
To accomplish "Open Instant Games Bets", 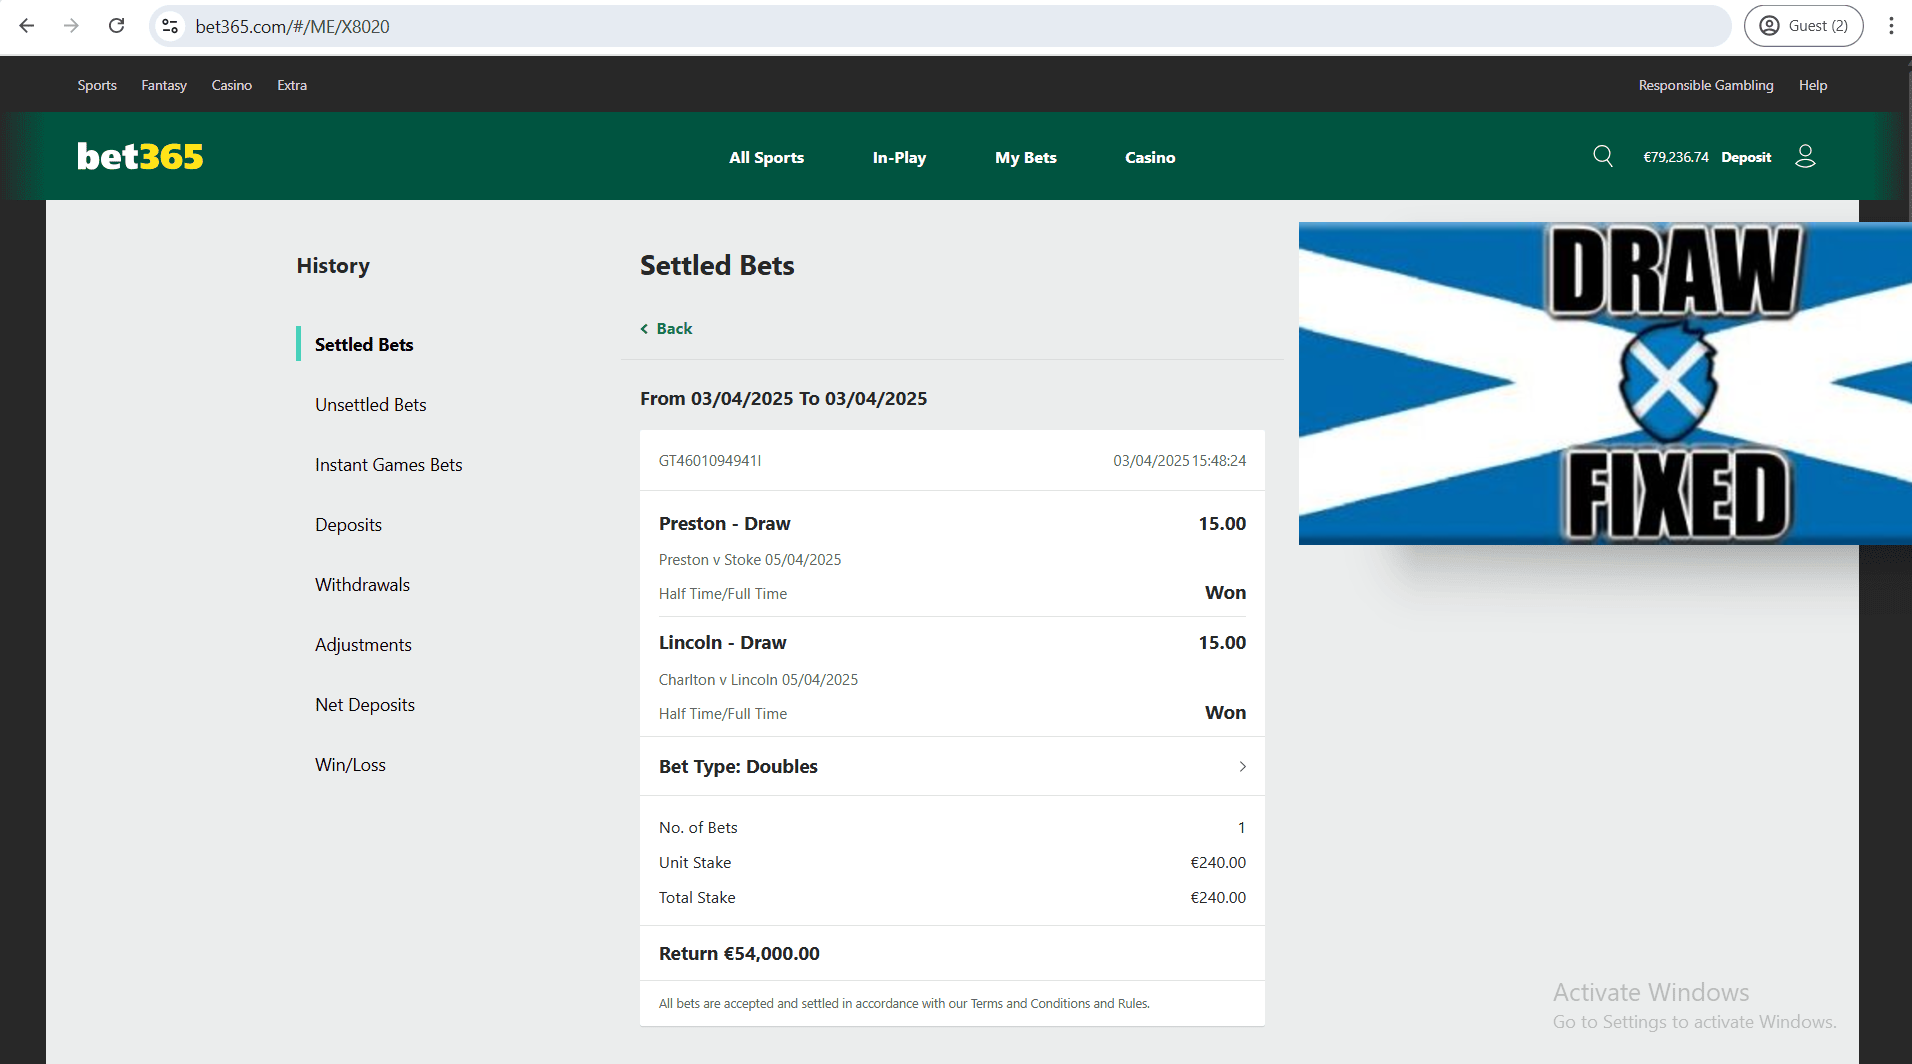I will (388, 464).
